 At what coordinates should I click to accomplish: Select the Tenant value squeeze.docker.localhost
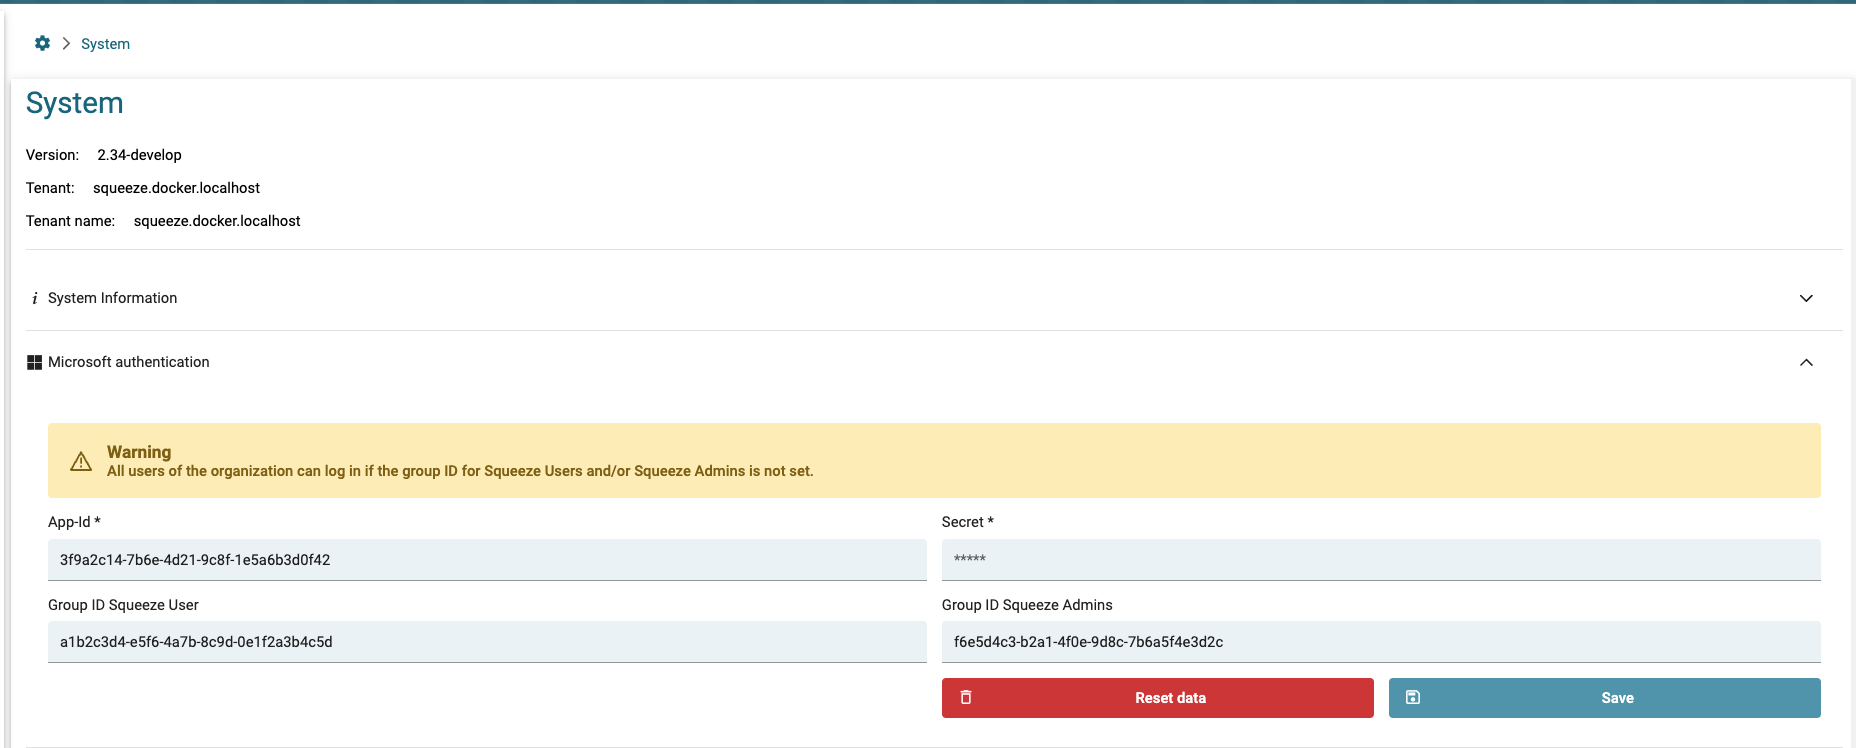tap(176, 188)
